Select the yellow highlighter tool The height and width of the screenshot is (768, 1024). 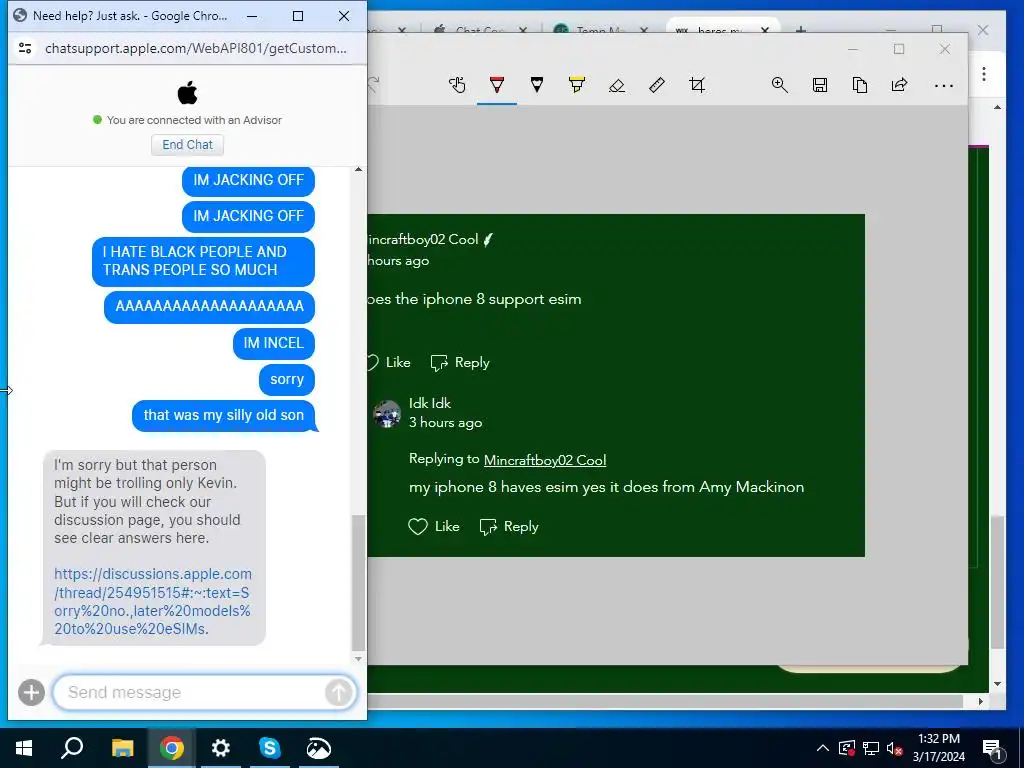coord(577,85)
